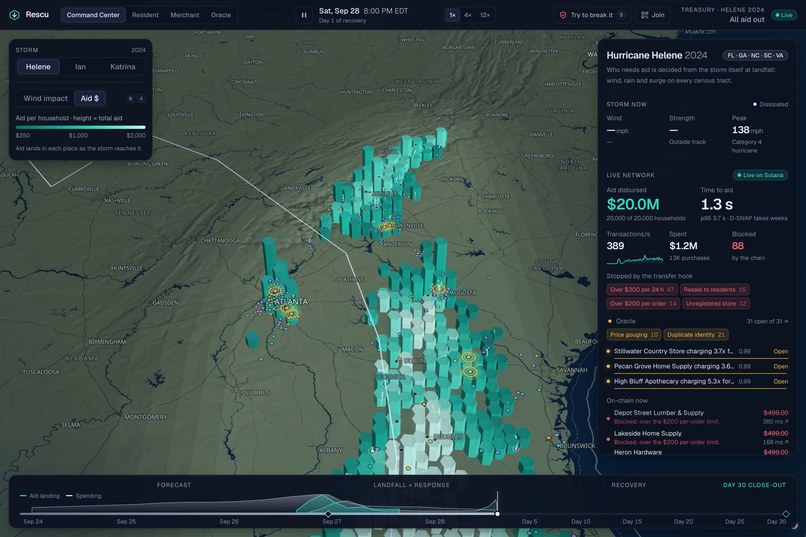Jump to the landfall diamond marker on Sep 27

pos(328,513)
